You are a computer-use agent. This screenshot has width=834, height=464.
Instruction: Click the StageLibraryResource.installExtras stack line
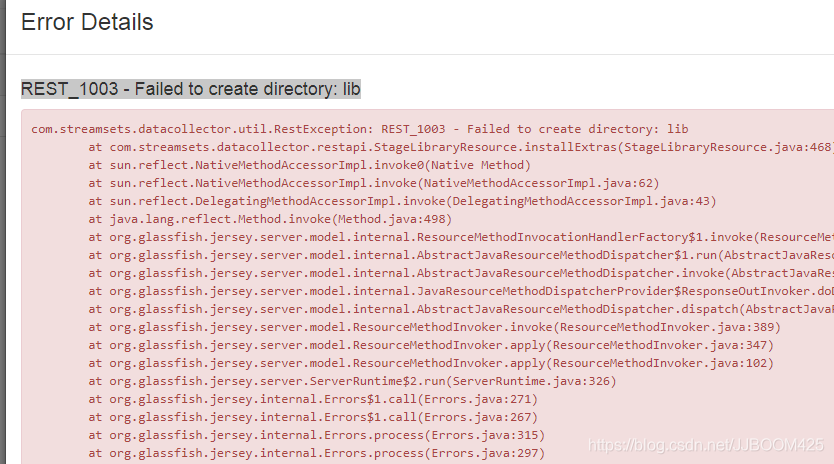pyautogui.click(x=461, y=147)
